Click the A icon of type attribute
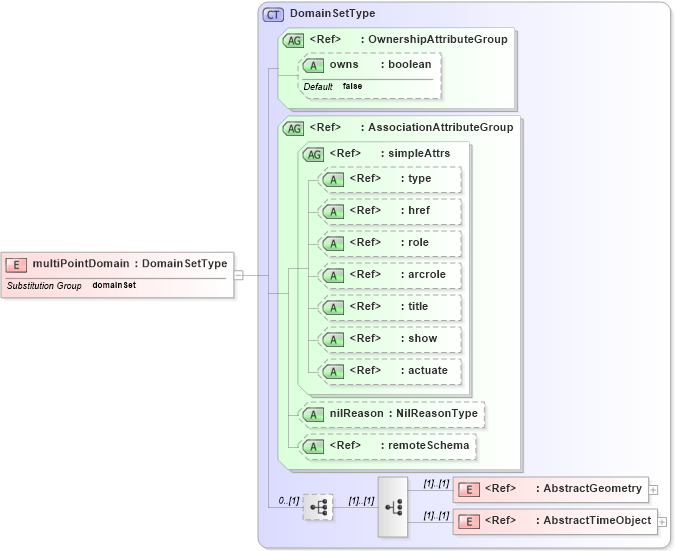Screen dimensions: 675x551 point(333,180)
